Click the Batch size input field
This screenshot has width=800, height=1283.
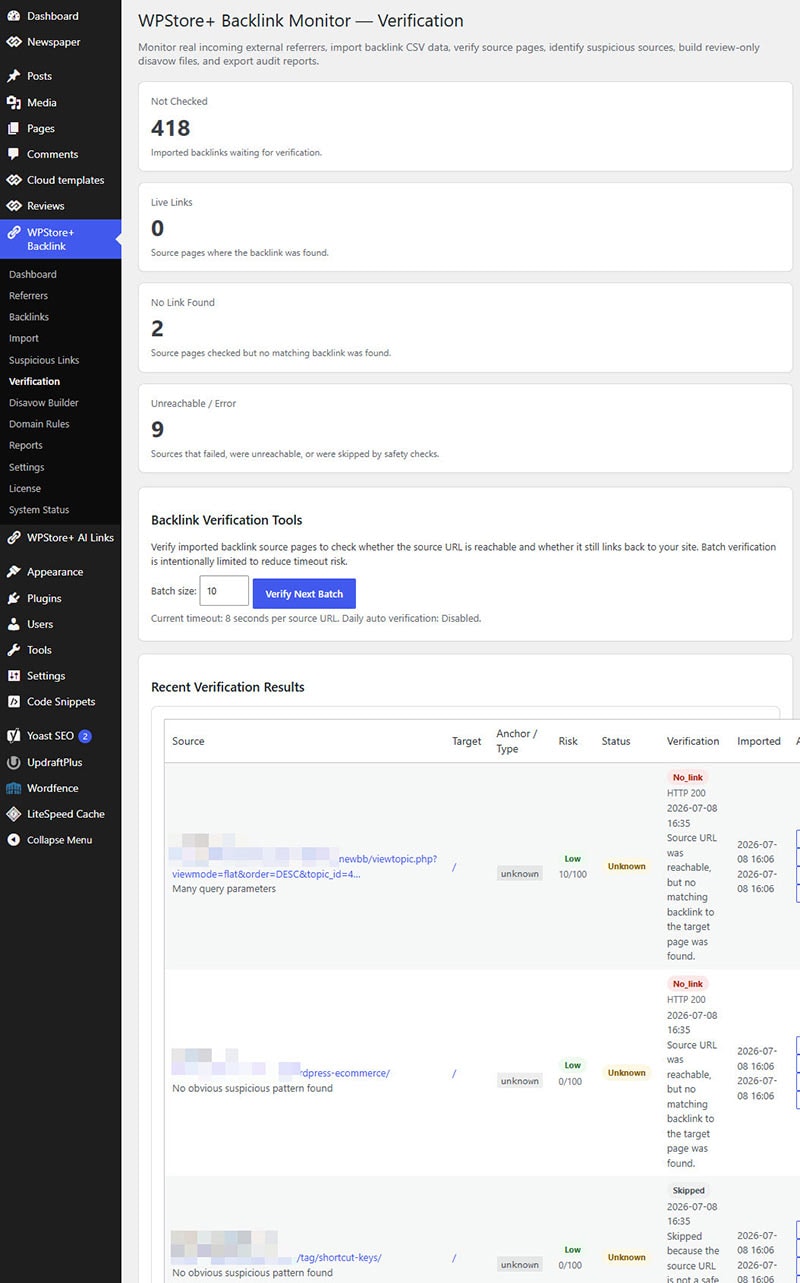point(224,591)
